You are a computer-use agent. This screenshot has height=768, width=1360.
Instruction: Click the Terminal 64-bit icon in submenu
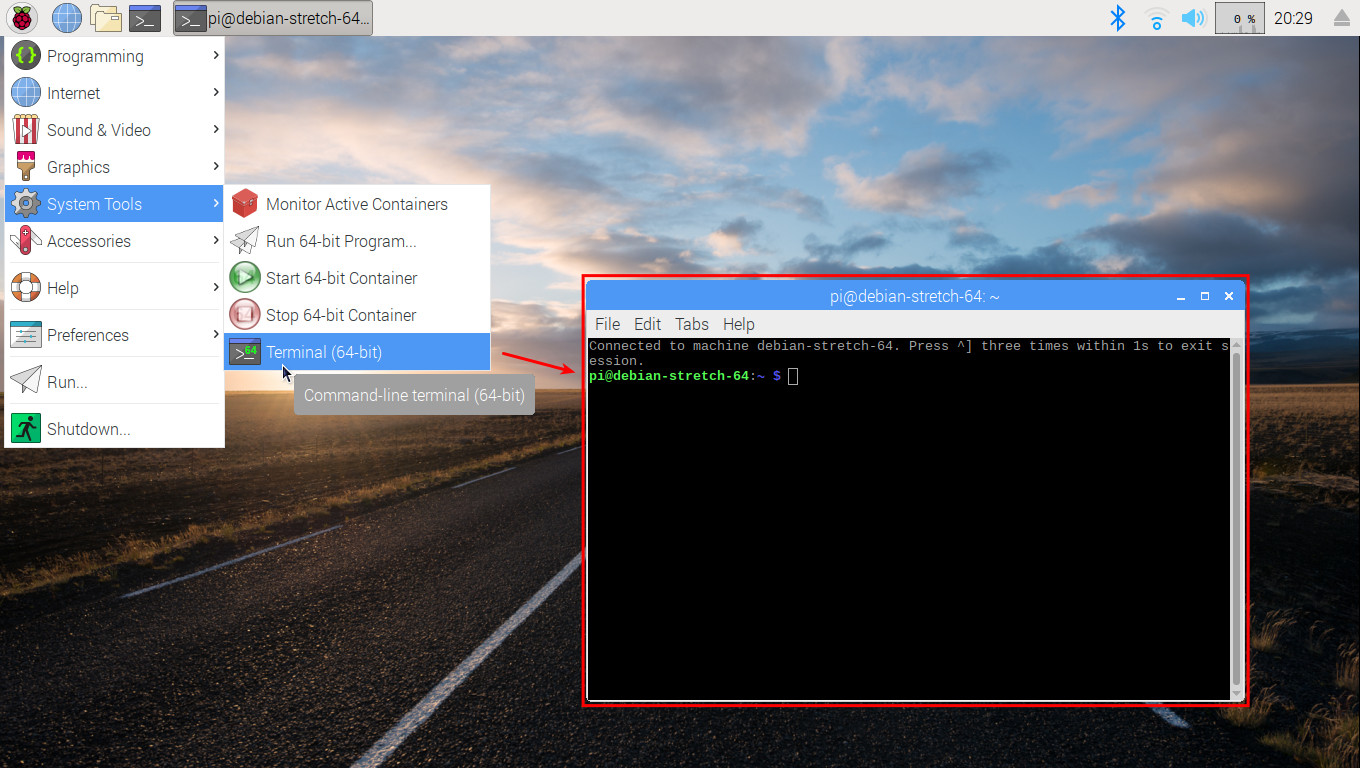(245, 352)
